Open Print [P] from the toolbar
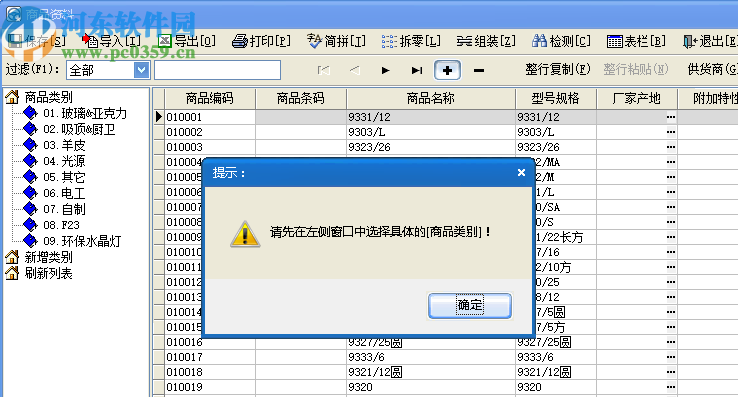The image size is (738, 397). point(261,41)
